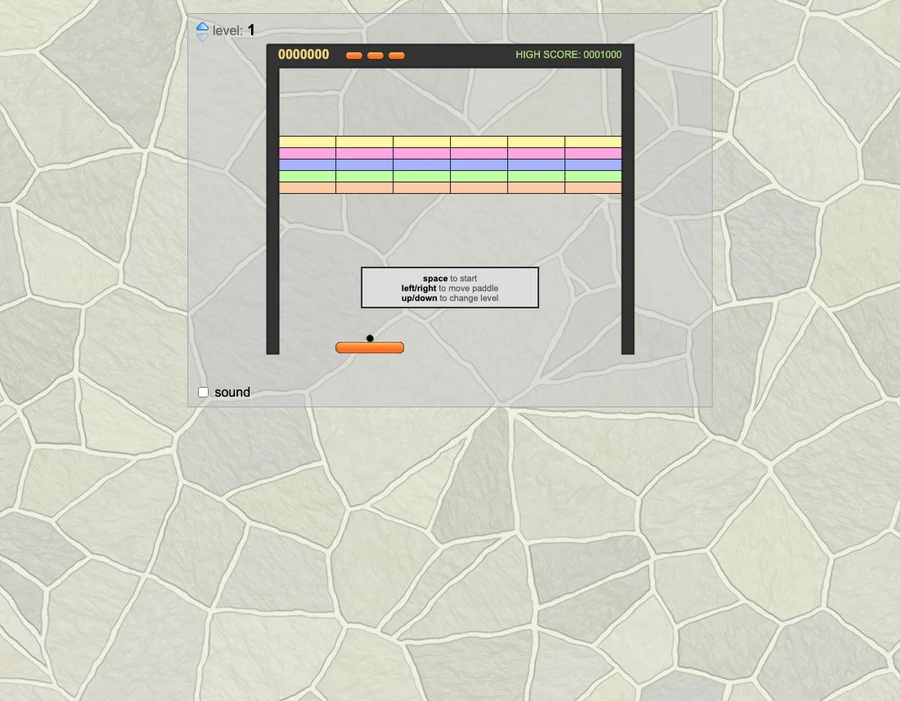Click the sound label text
Image resolution: width=900 pixels, height=701 pixels.
click(x=232, y=392)
